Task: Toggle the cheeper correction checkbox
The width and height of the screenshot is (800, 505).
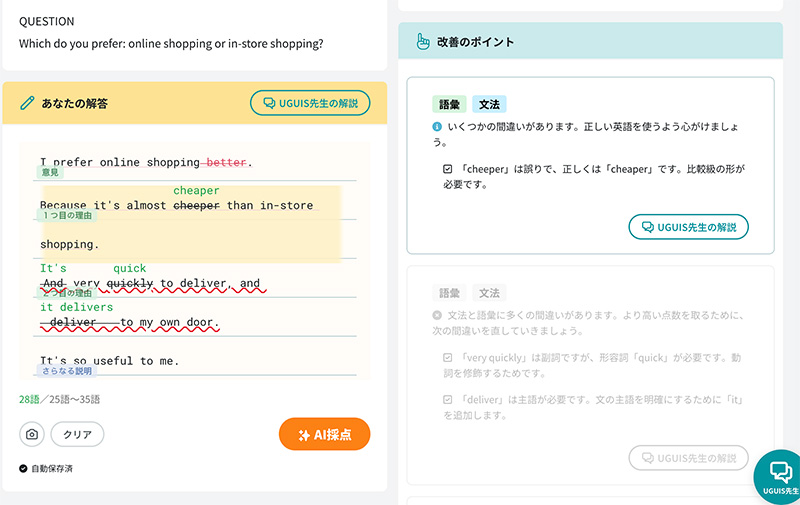Action: tap(448, 169)
